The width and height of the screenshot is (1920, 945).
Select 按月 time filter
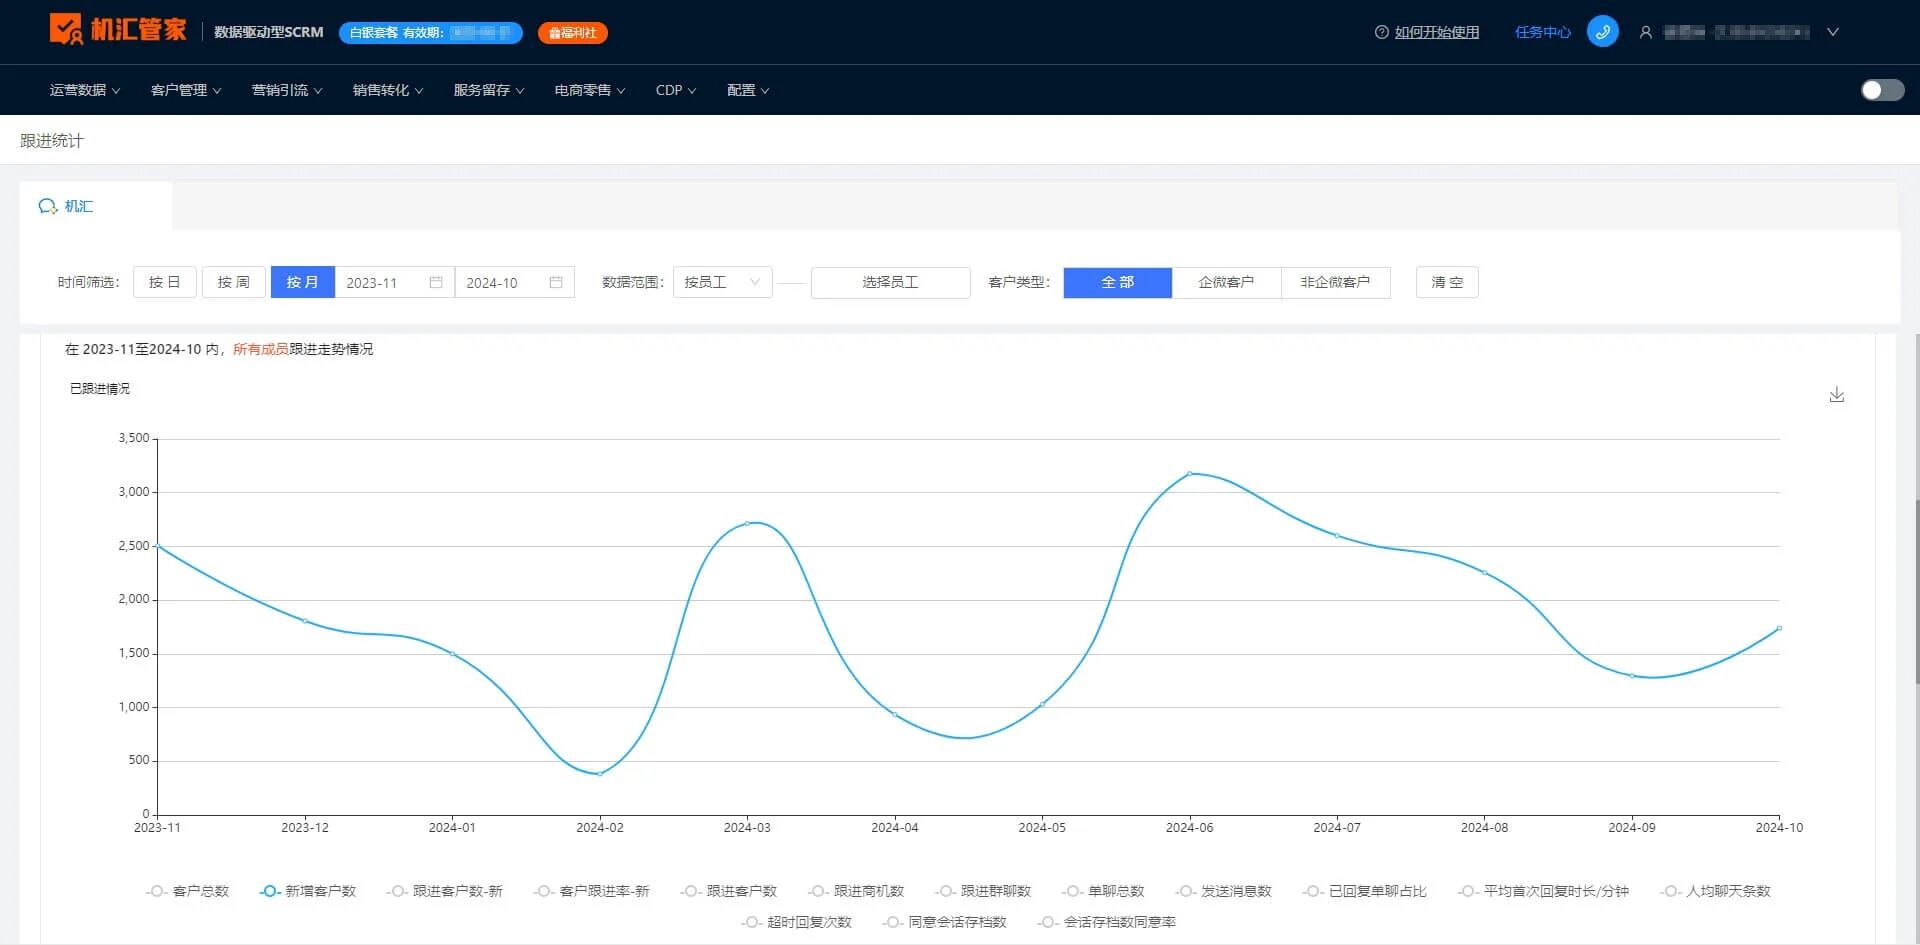click(x=302, y=282)
